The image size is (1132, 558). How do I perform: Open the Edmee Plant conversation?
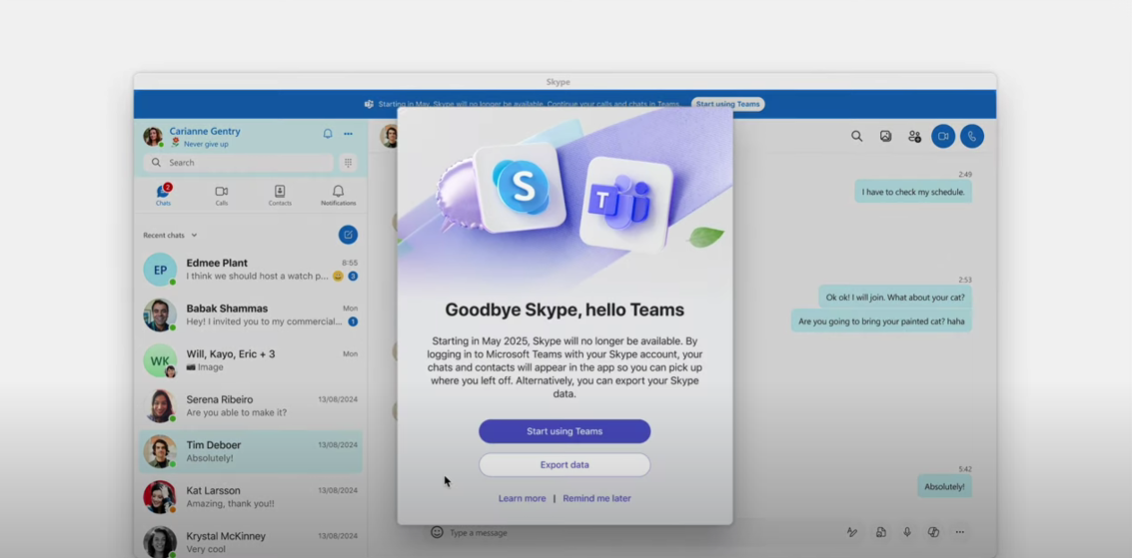pyautogui.click(x=250, y=269)
